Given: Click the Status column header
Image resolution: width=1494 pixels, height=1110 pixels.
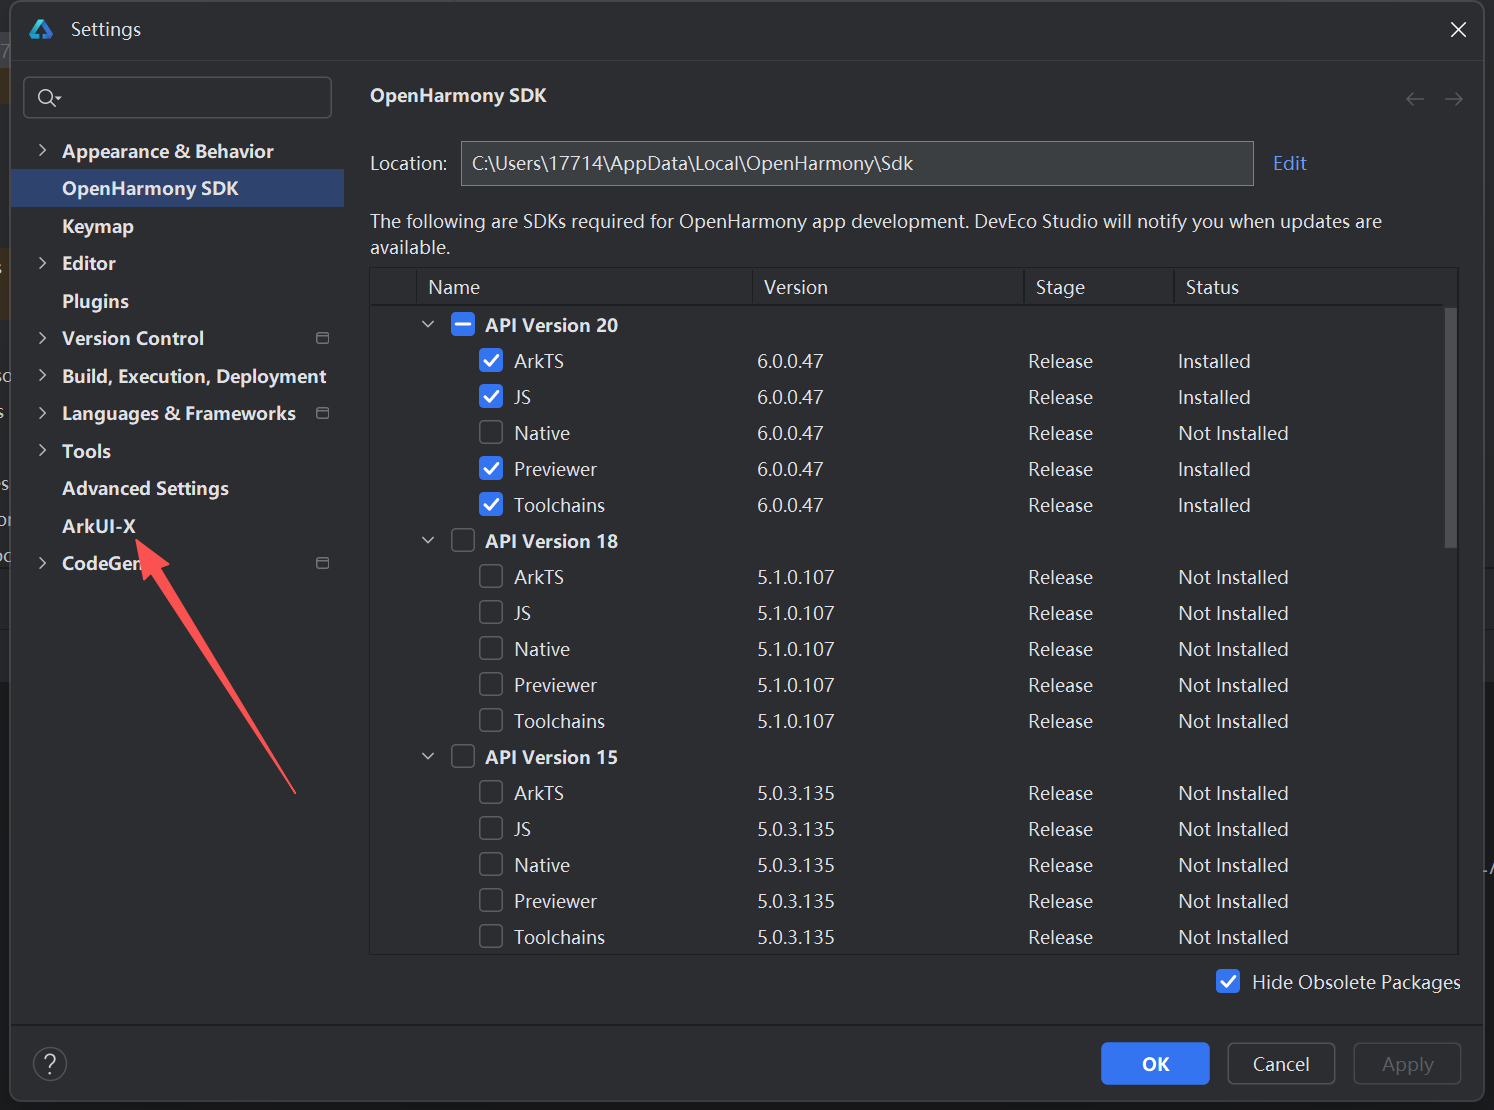Looking at the screenshot, I should tap(1309, 287).
